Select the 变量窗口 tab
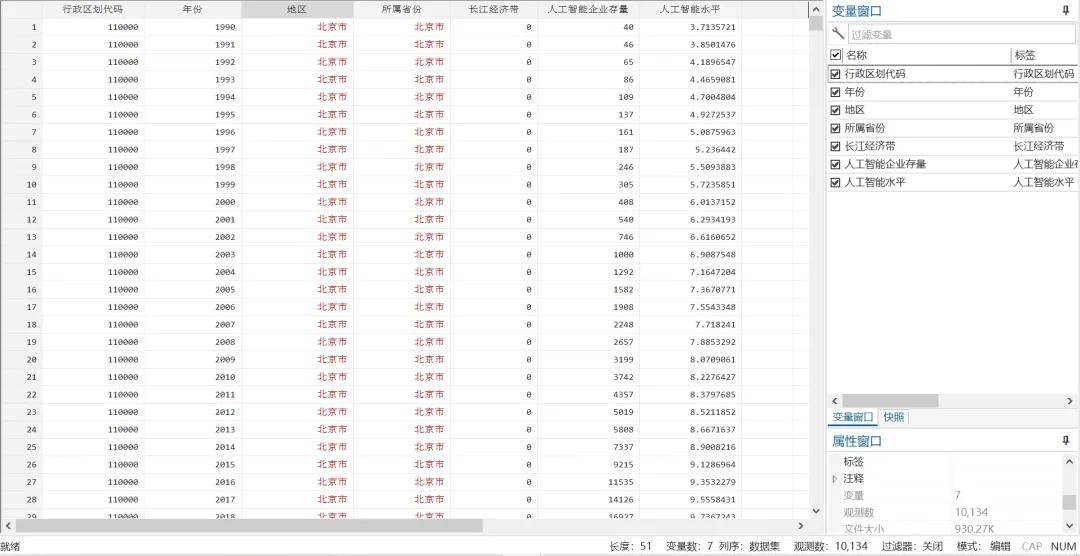 [x=853, y=417]
